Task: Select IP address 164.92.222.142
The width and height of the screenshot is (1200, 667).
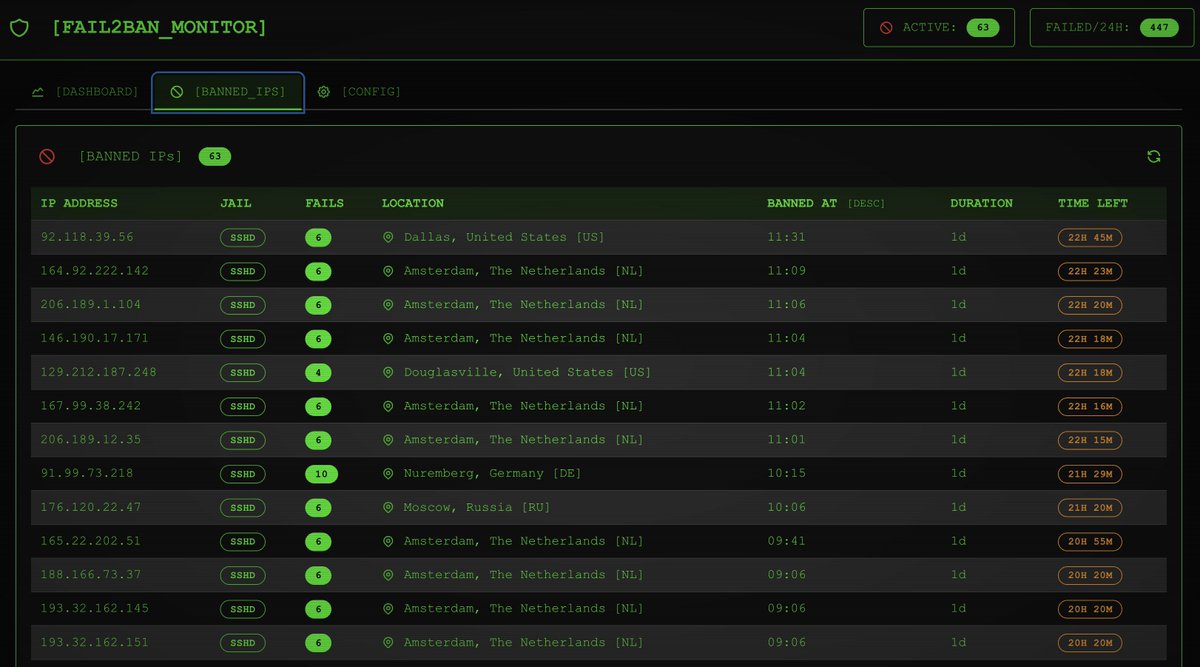Action: coord(95,271)
